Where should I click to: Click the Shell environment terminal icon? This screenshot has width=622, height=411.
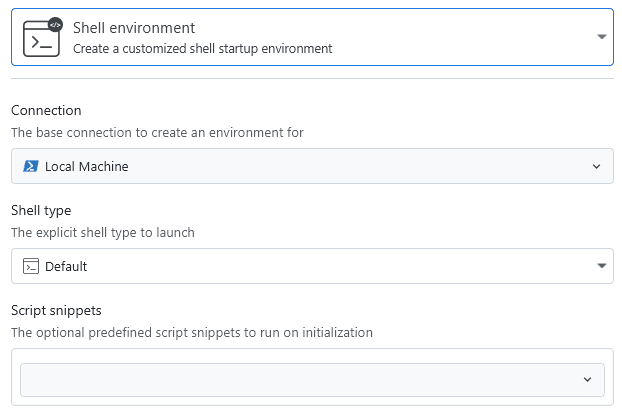click(40, 38)
